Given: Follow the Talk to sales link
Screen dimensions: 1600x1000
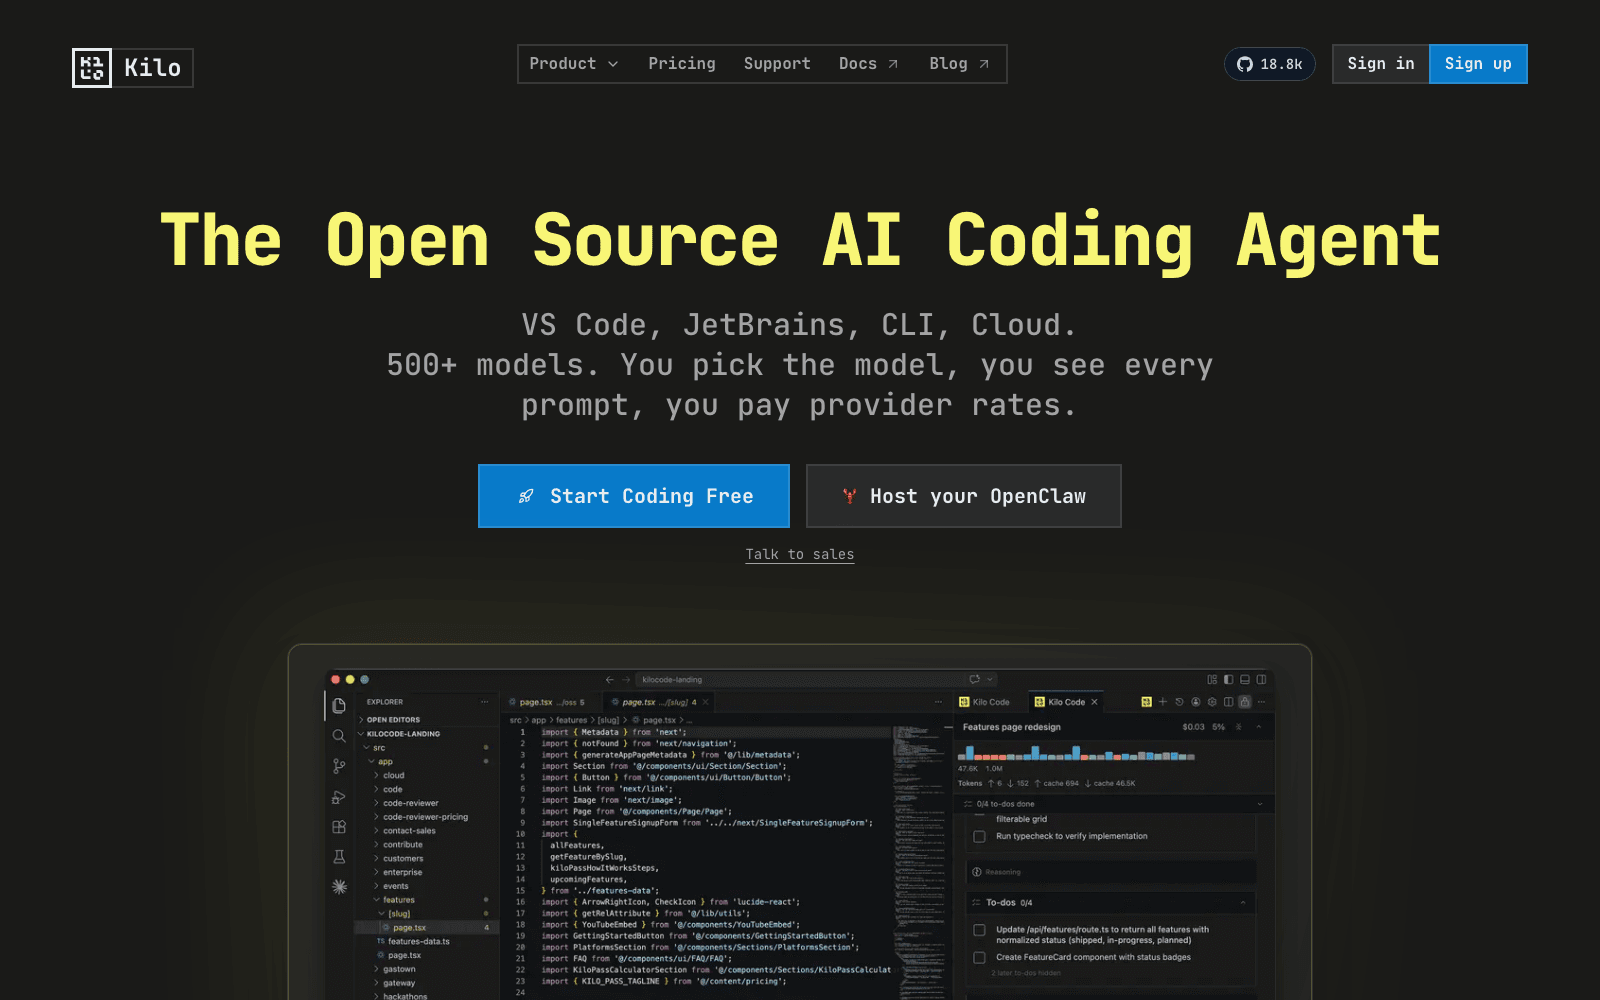Looking at the screenshot, I should tap(800, 554).
